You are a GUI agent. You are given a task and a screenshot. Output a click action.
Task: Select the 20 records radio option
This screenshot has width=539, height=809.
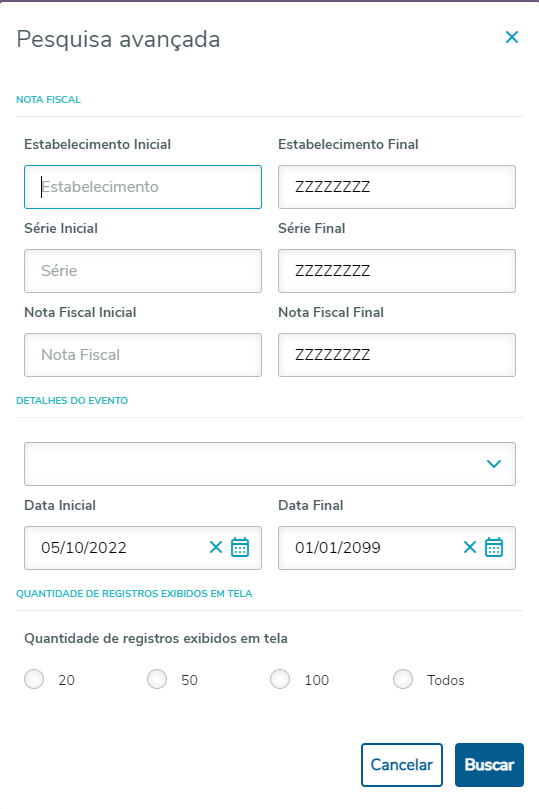point(34,679)
